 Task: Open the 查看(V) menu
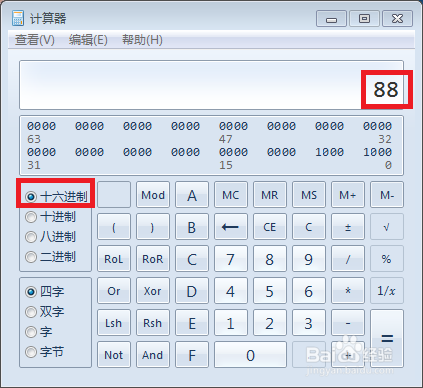coord(35,40)
